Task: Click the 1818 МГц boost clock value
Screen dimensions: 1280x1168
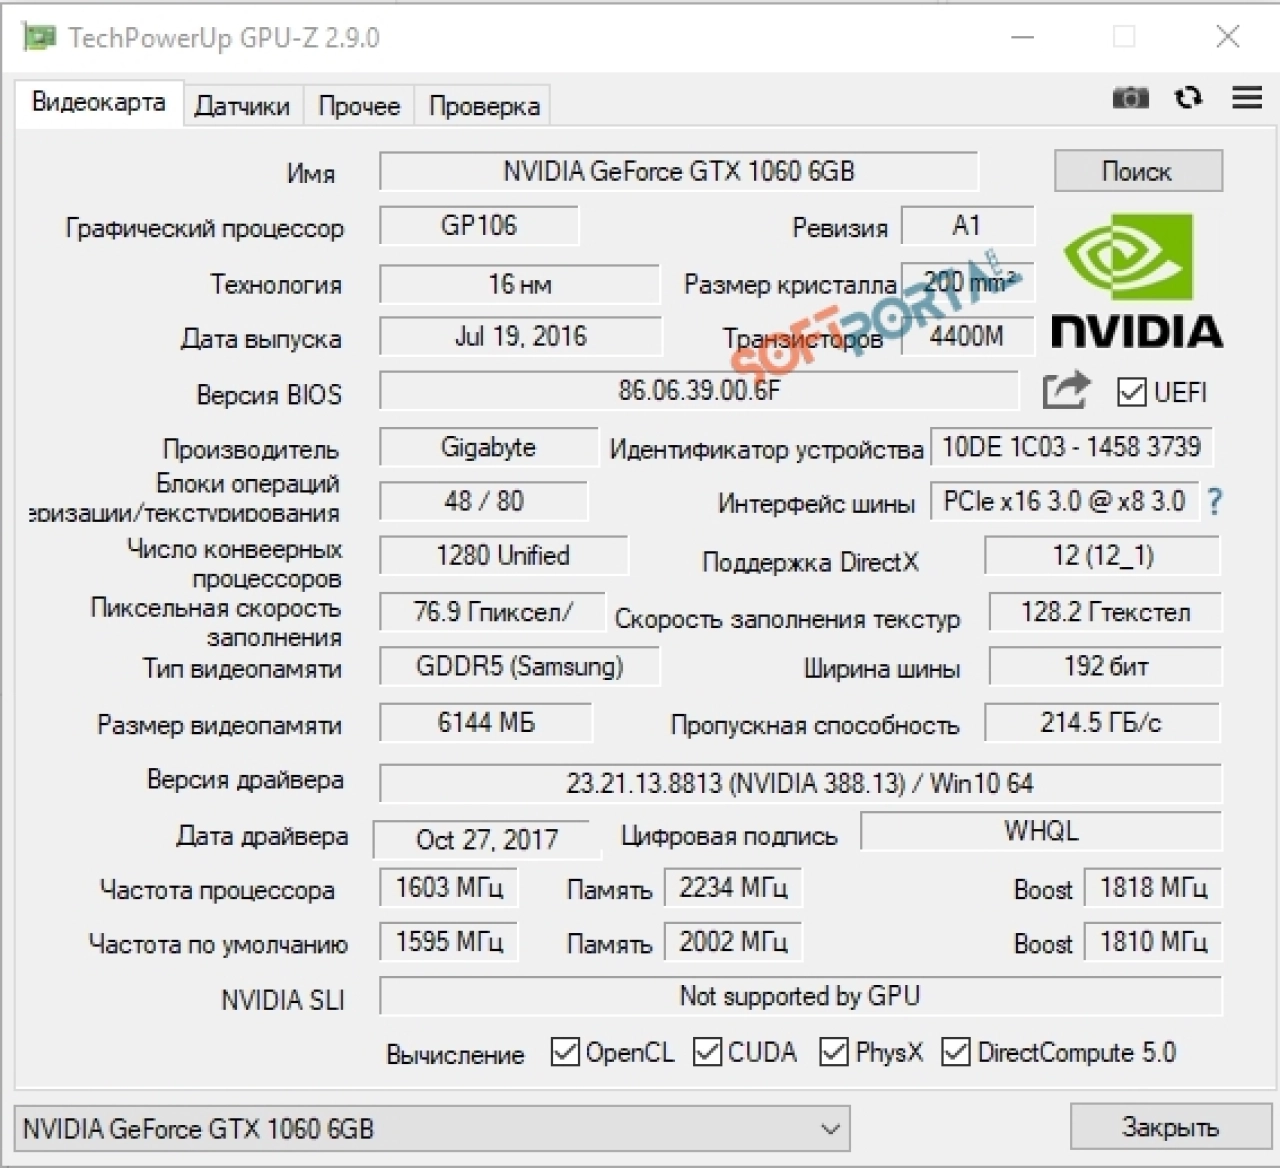Action: 1153,887
